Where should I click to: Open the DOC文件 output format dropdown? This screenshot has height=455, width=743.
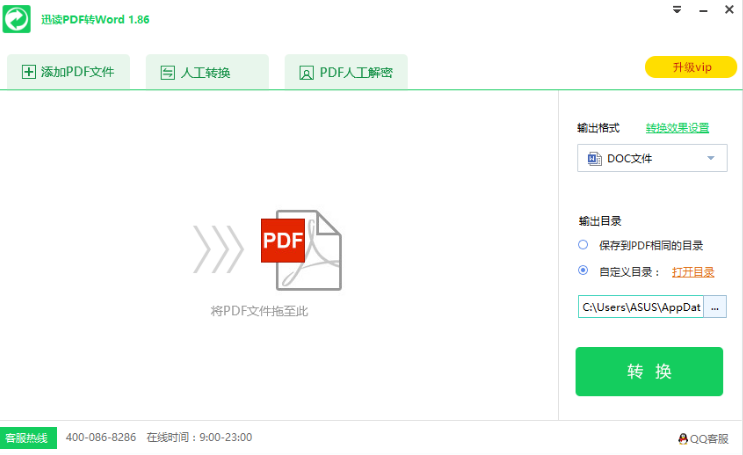click(x=652, y=158)
